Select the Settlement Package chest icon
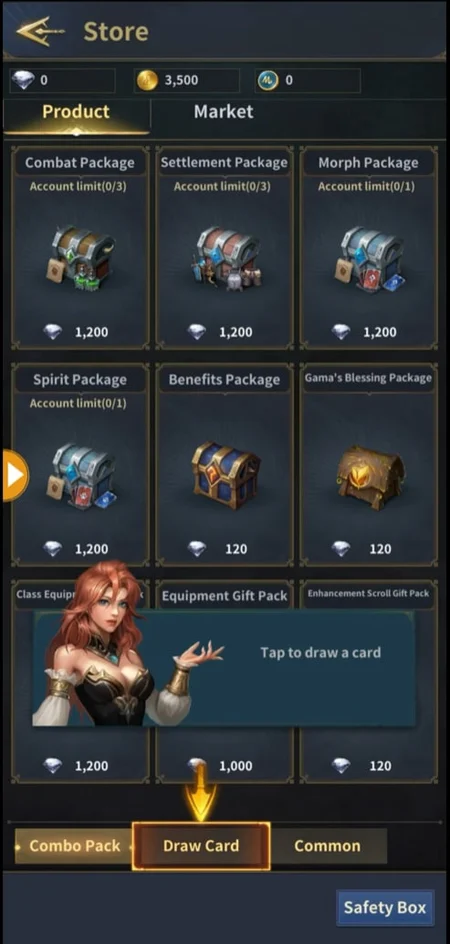The height and width of the screenshot is (944, 450). pos(227,259)
